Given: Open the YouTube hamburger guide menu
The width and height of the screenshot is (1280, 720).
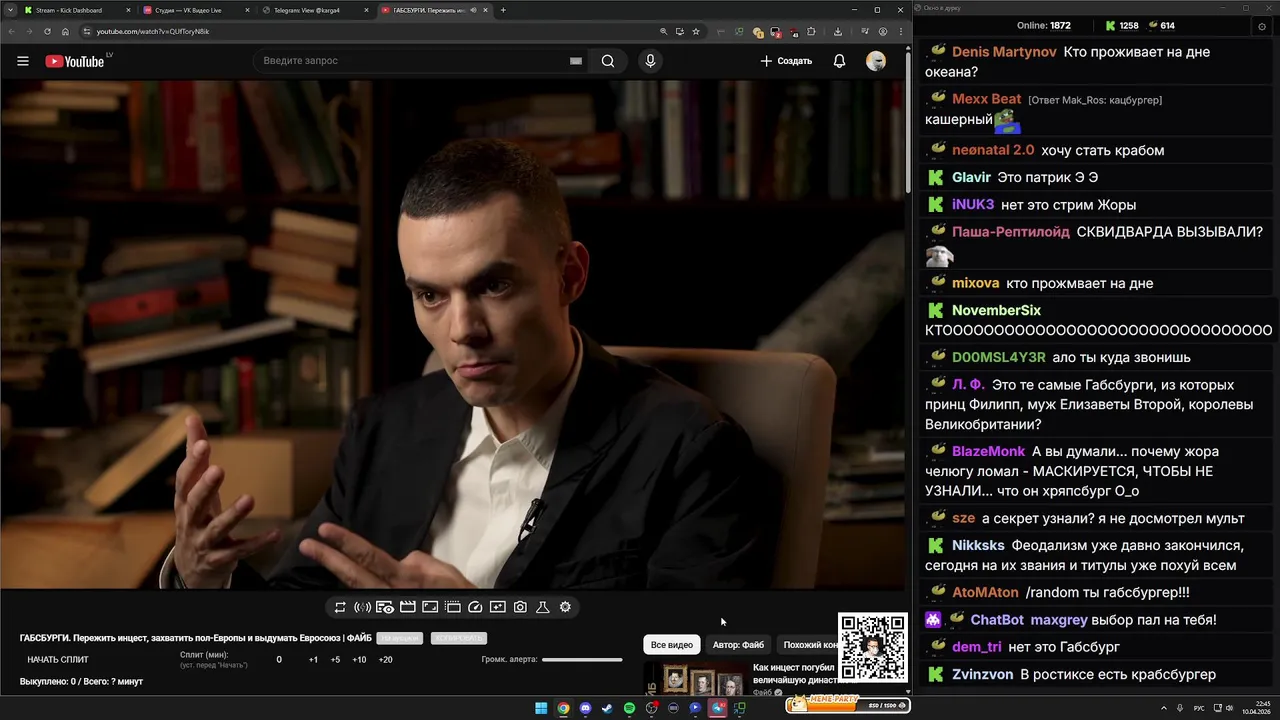Looking at the screenshot, I should pos(23,61).
